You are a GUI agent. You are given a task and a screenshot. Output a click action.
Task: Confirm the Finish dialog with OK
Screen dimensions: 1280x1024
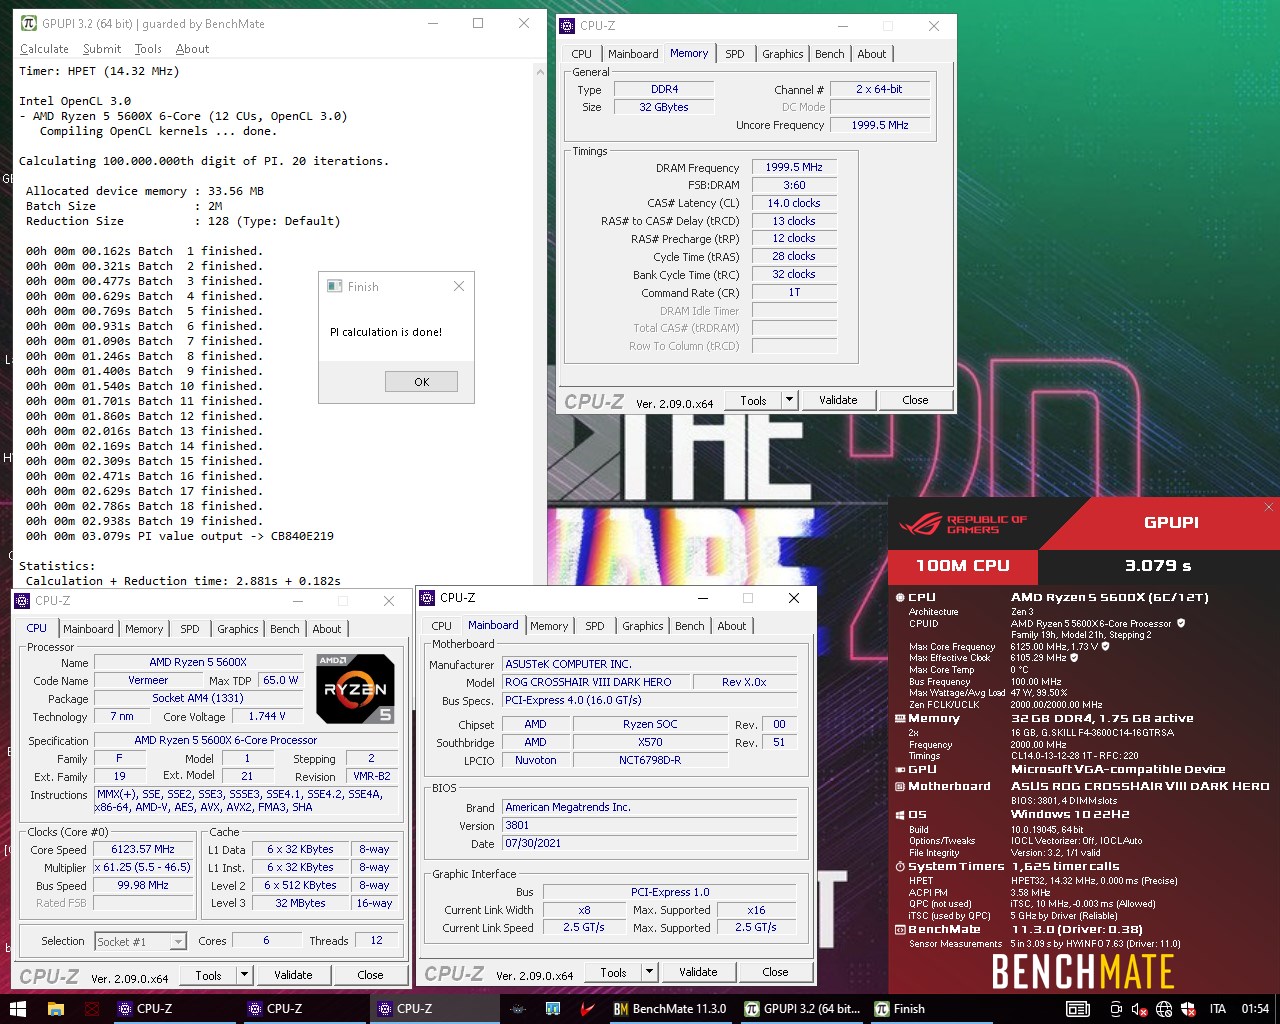click(x=421, y=382)
